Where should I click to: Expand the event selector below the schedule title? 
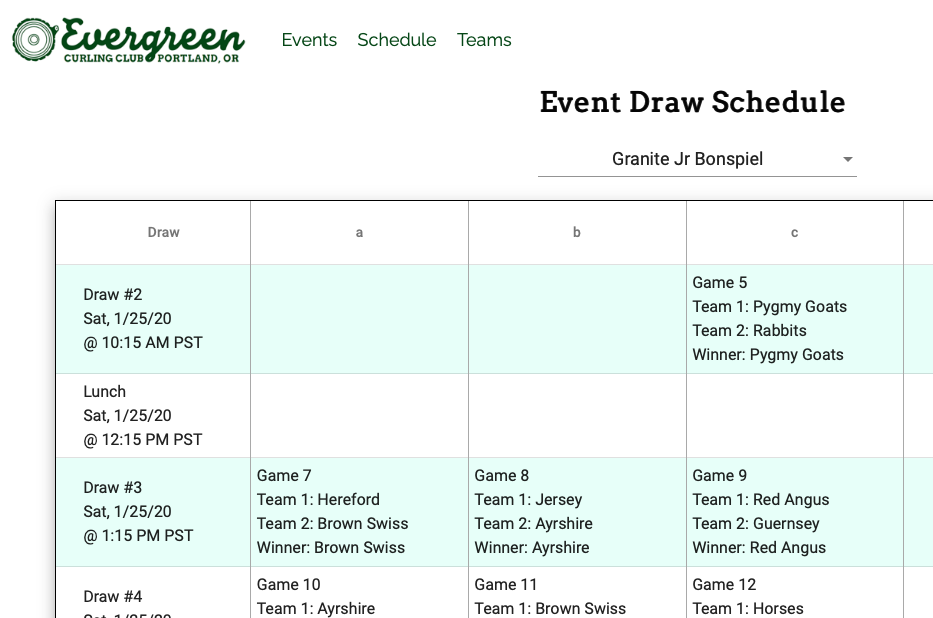click(x=696, y=159)
